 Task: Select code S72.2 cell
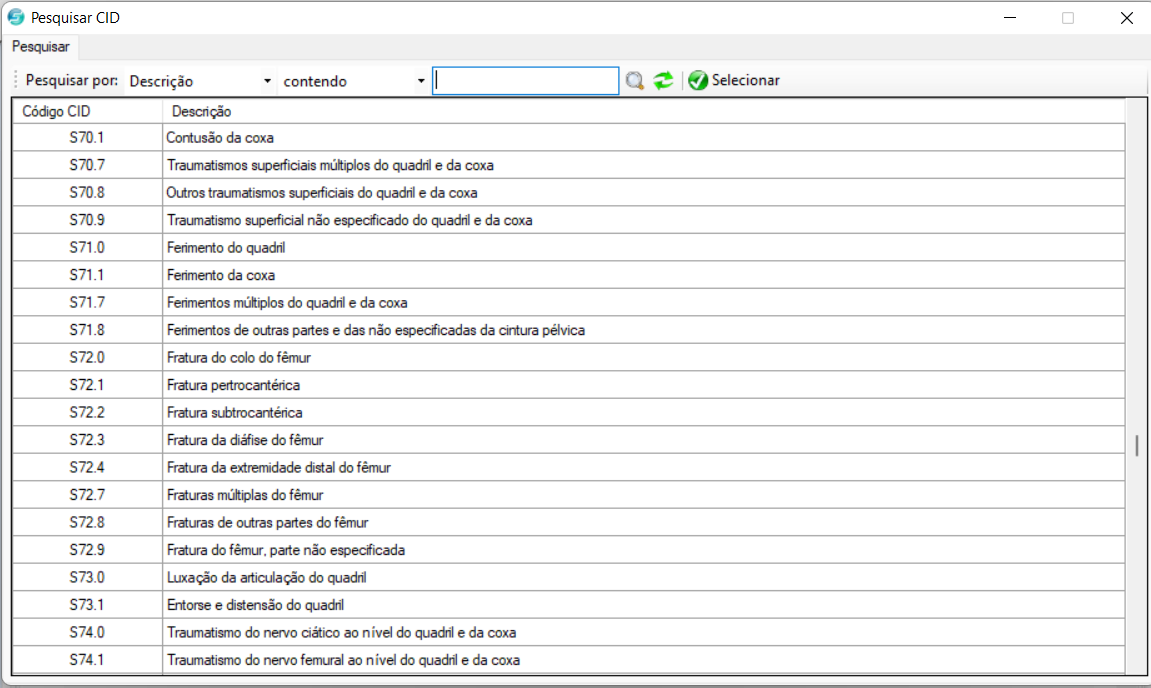(x=87, y=413)
